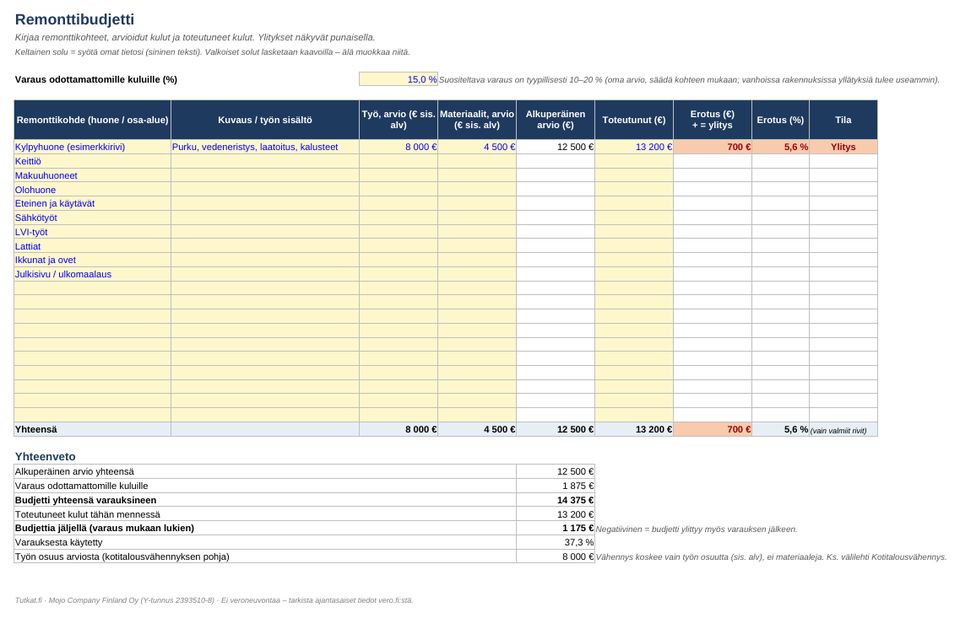The height and width of the screenshot is (618, 960).
Task: Select the 'Olohuone' cell
Action: coord(92,189)
